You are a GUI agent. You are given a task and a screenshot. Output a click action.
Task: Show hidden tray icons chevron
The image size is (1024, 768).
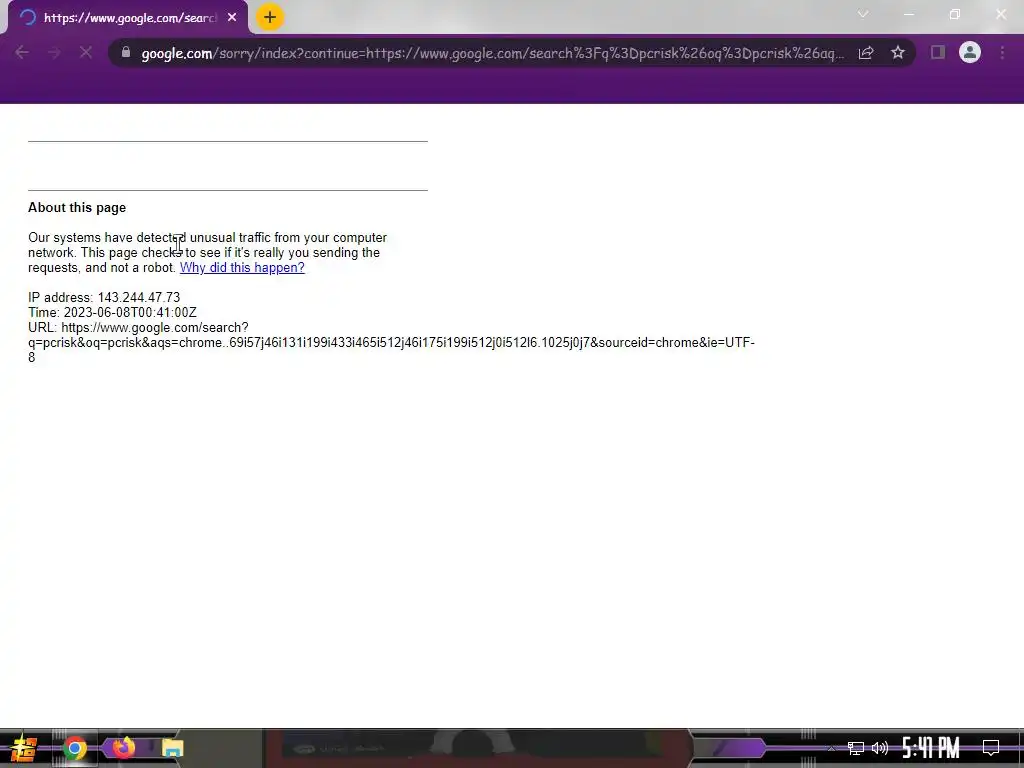831,748
